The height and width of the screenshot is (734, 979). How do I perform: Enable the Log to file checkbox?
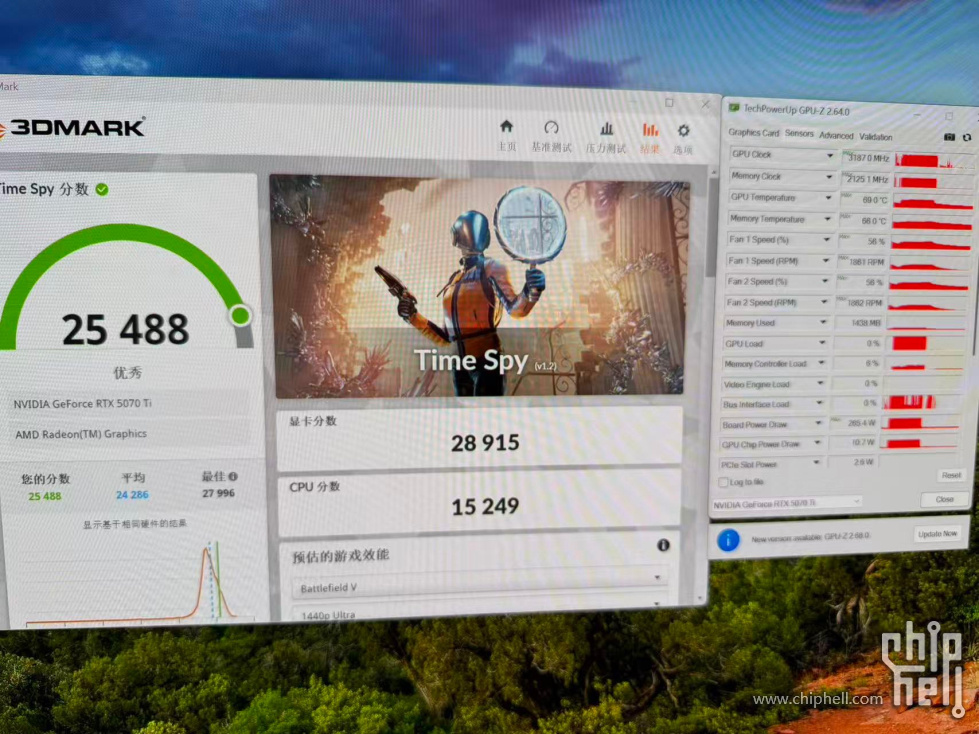coord(723,482)
